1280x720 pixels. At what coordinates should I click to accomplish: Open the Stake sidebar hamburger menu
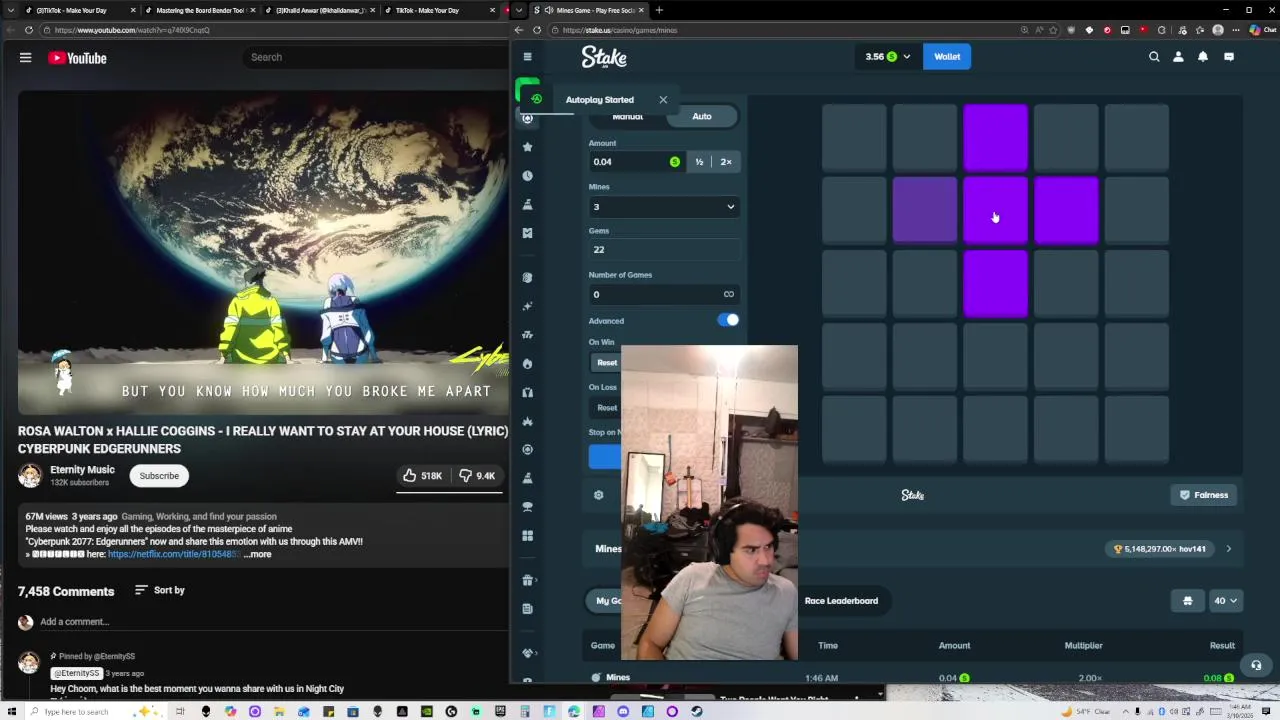pos(527,57)
